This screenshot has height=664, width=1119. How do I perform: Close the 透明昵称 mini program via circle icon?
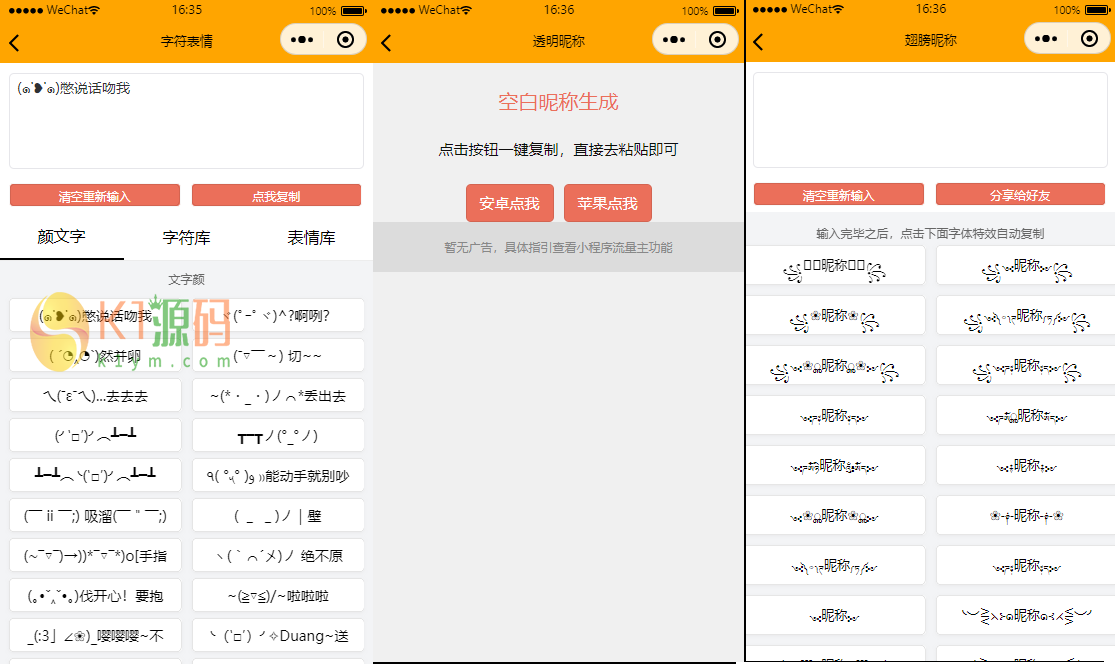pos(717,40)
